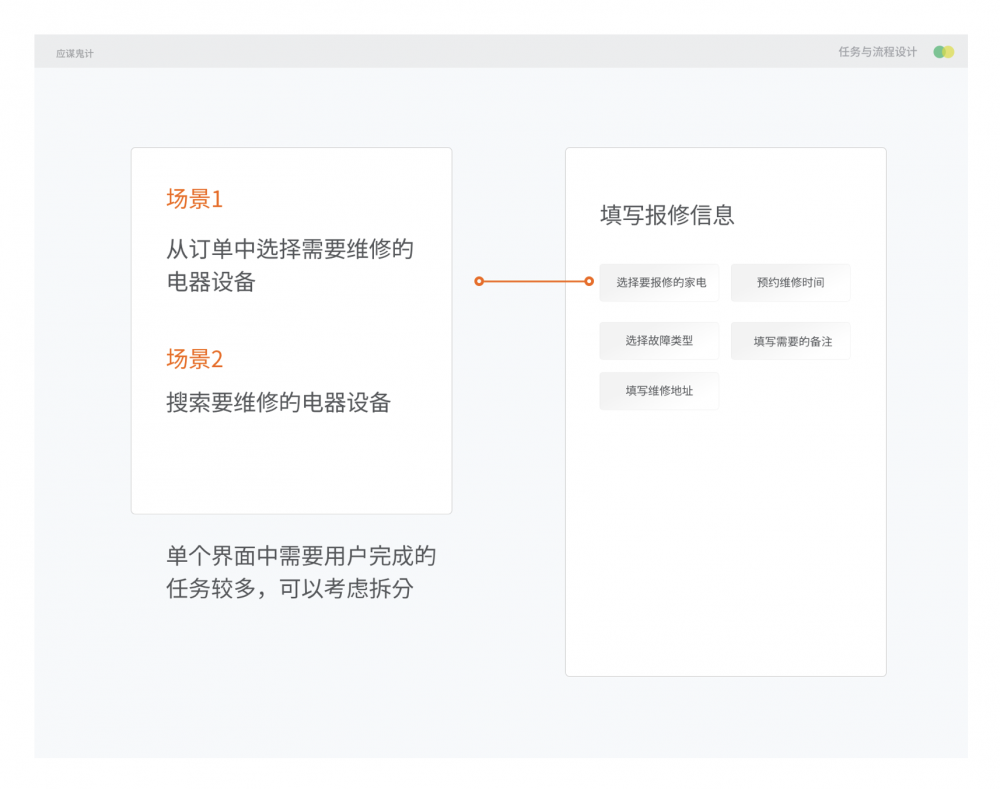Click the middle of the orange connector line
Screen dimensions: 1000x789
534,282
